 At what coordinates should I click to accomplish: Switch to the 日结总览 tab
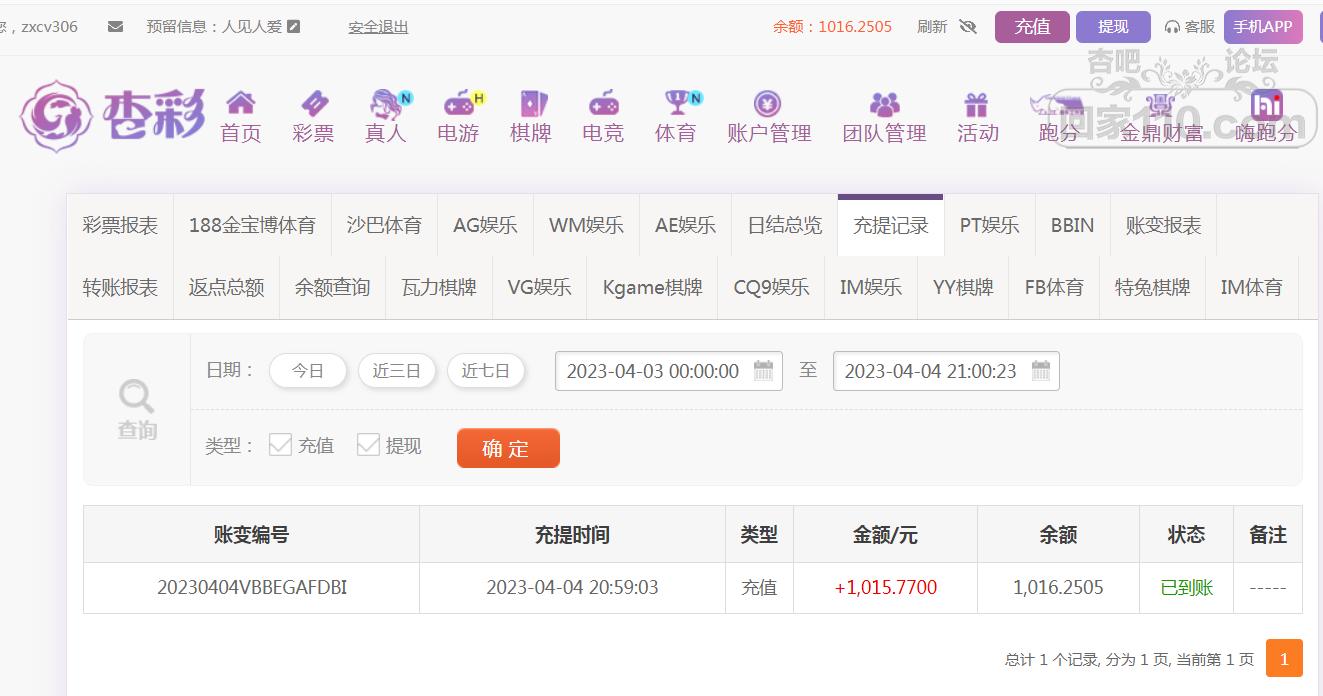point(784,226)
